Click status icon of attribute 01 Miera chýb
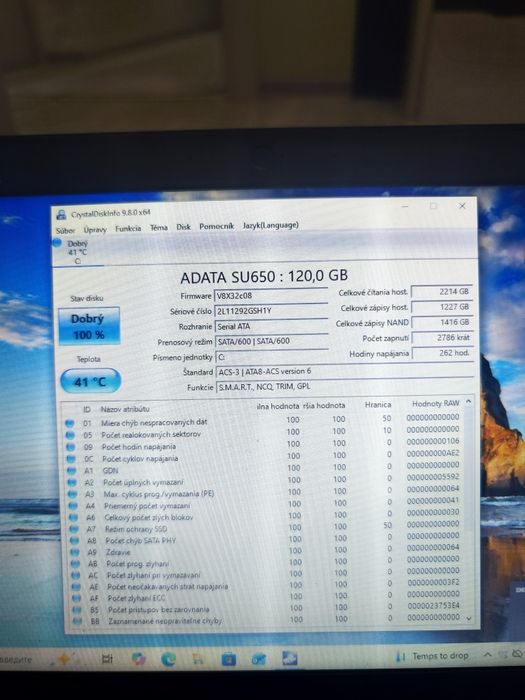The width and height of the screenshot is (525, 700). [69, 423]
